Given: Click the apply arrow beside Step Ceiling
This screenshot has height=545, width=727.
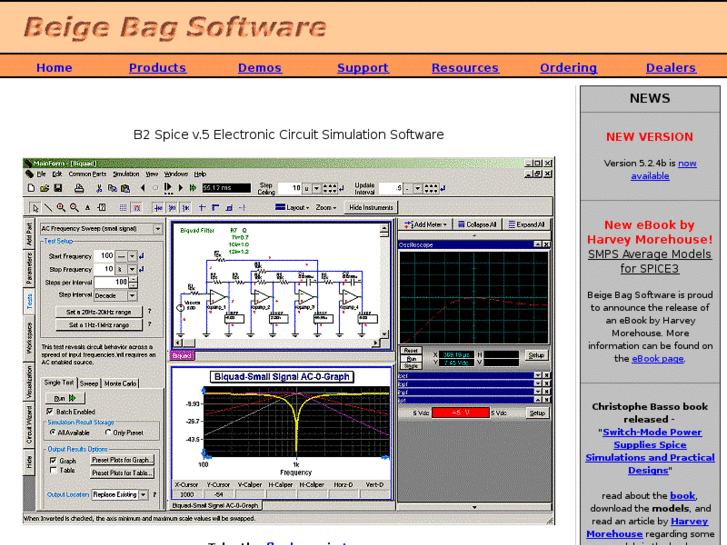Looking at the screenshot, I should 342,188.
